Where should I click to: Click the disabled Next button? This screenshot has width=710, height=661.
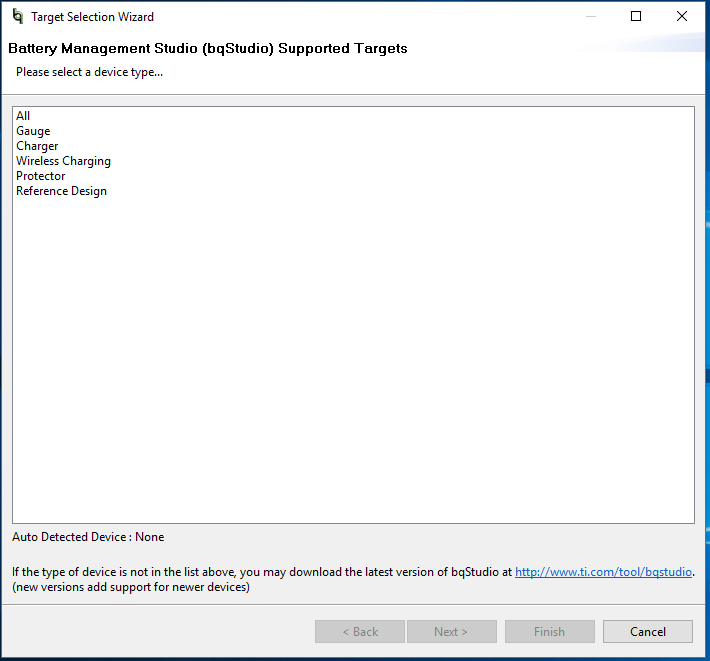451,632
